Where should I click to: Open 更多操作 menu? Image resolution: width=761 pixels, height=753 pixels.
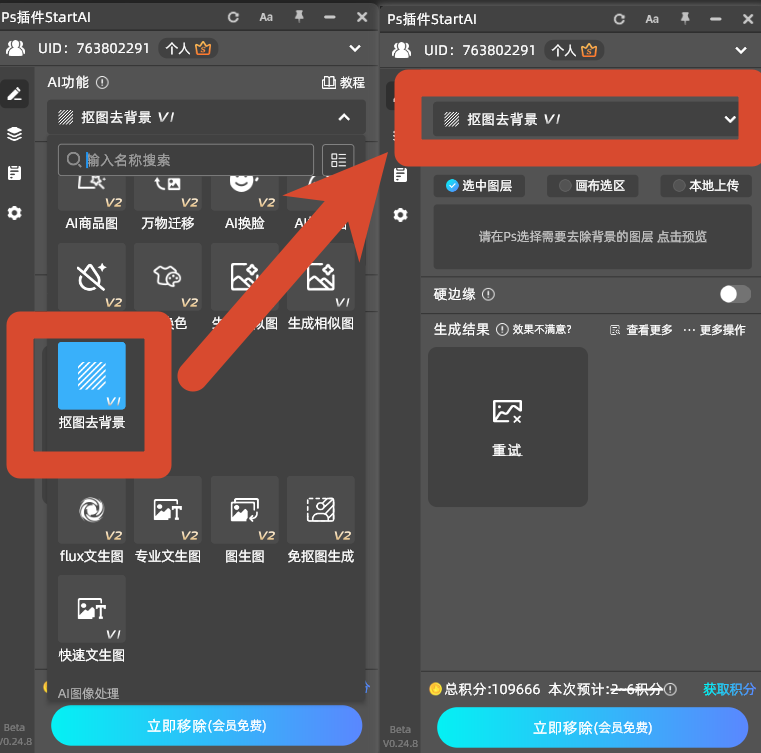point(714,330)
